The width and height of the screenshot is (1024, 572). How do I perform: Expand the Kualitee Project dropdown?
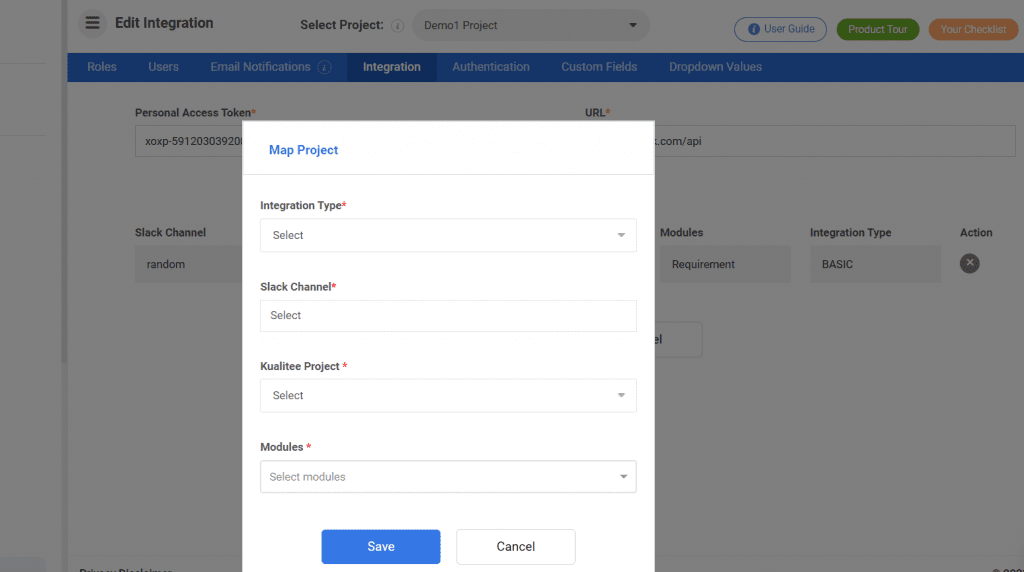click(x=448, y=395)
